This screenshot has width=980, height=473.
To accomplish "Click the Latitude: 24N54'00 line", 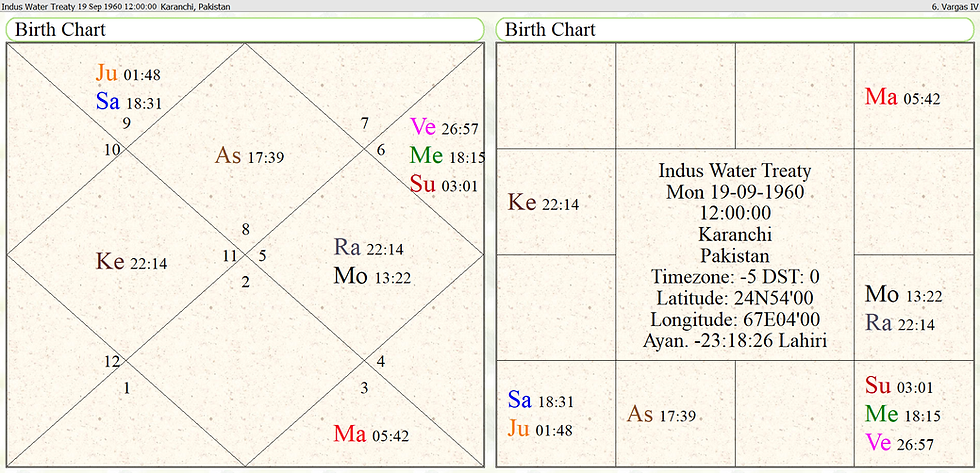I will [x=735, y=299].
